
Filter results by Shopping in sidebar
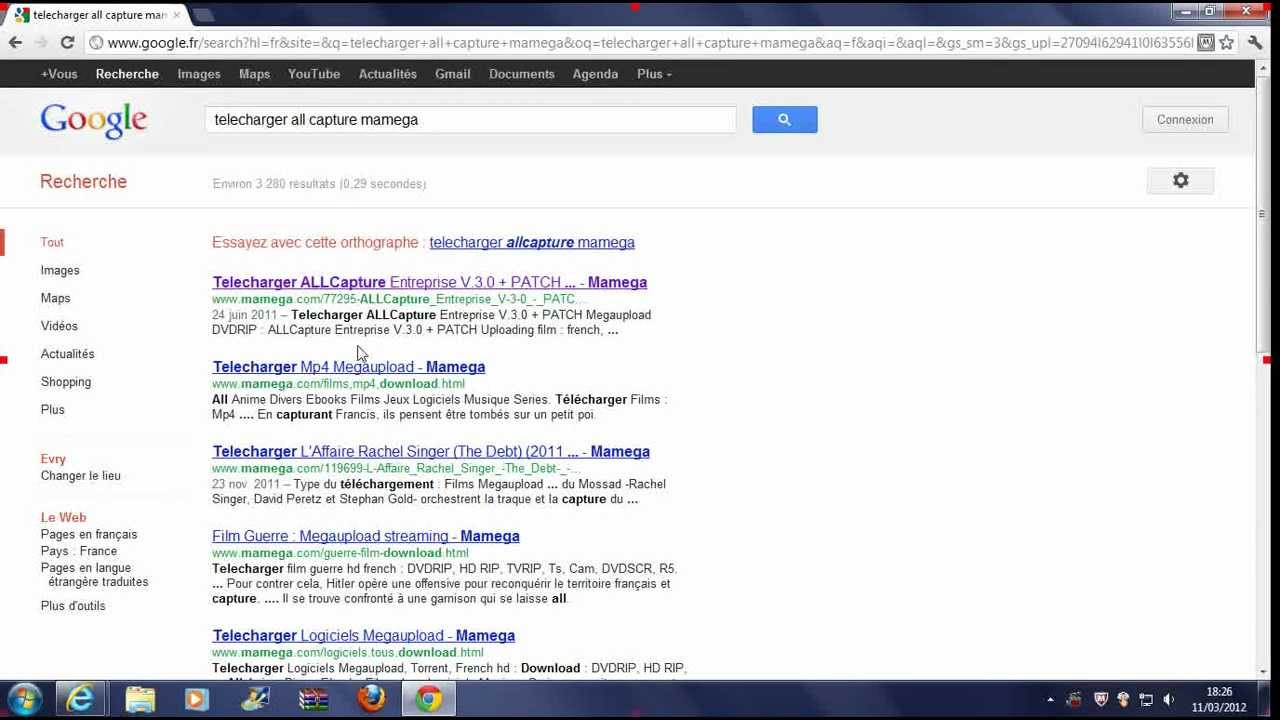65,382
